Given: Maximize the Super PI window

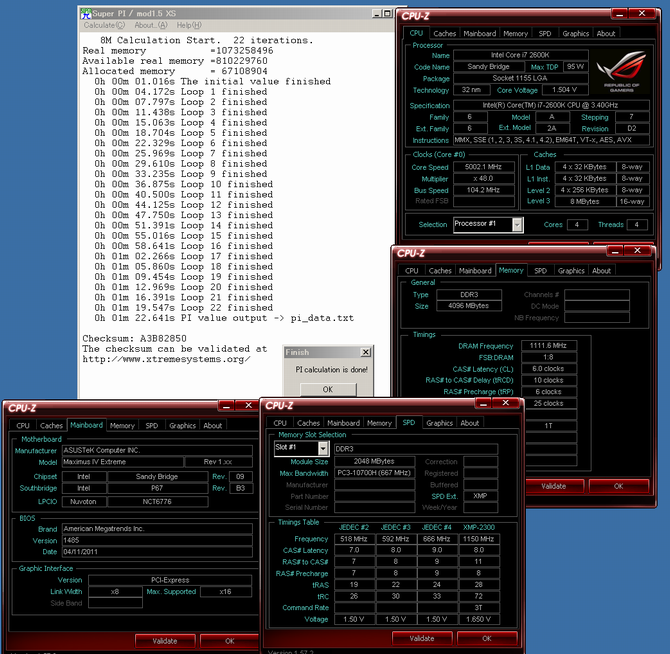Looking at the screenshot, I should (x=387, y=14).
